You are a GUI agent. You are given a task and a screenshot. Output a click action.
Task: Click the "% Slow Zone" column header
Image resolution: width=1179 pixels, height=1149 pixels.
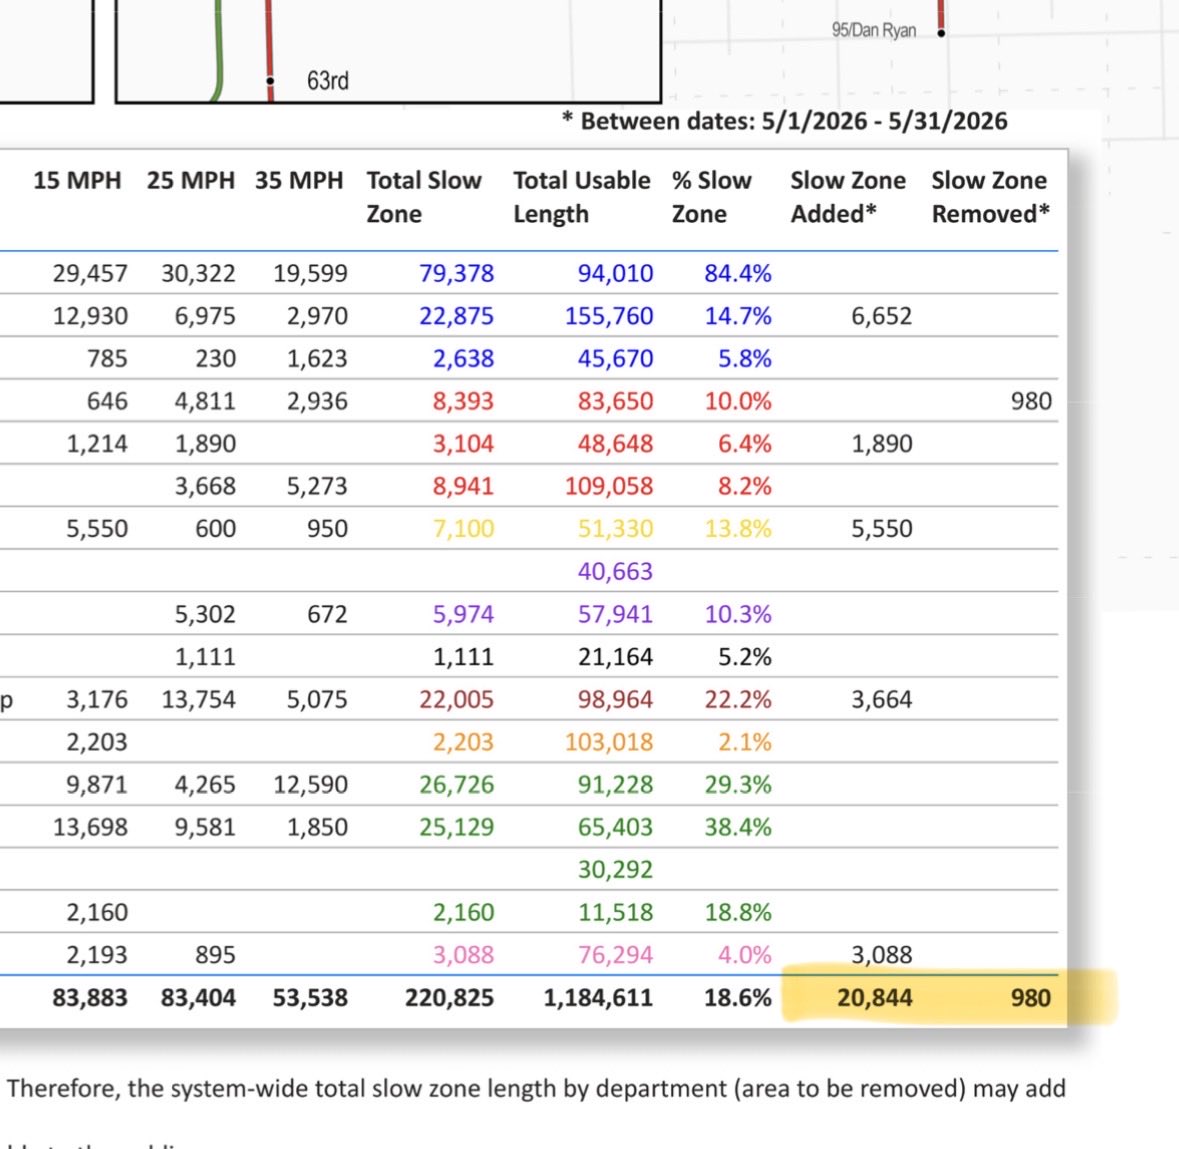[x=711, y=197]
